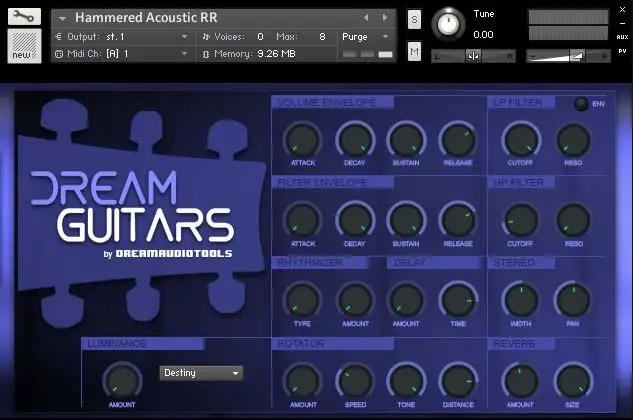633x420 pixels.
Task: Adjust the Tune knob
Action: click(x=448, y=24)
